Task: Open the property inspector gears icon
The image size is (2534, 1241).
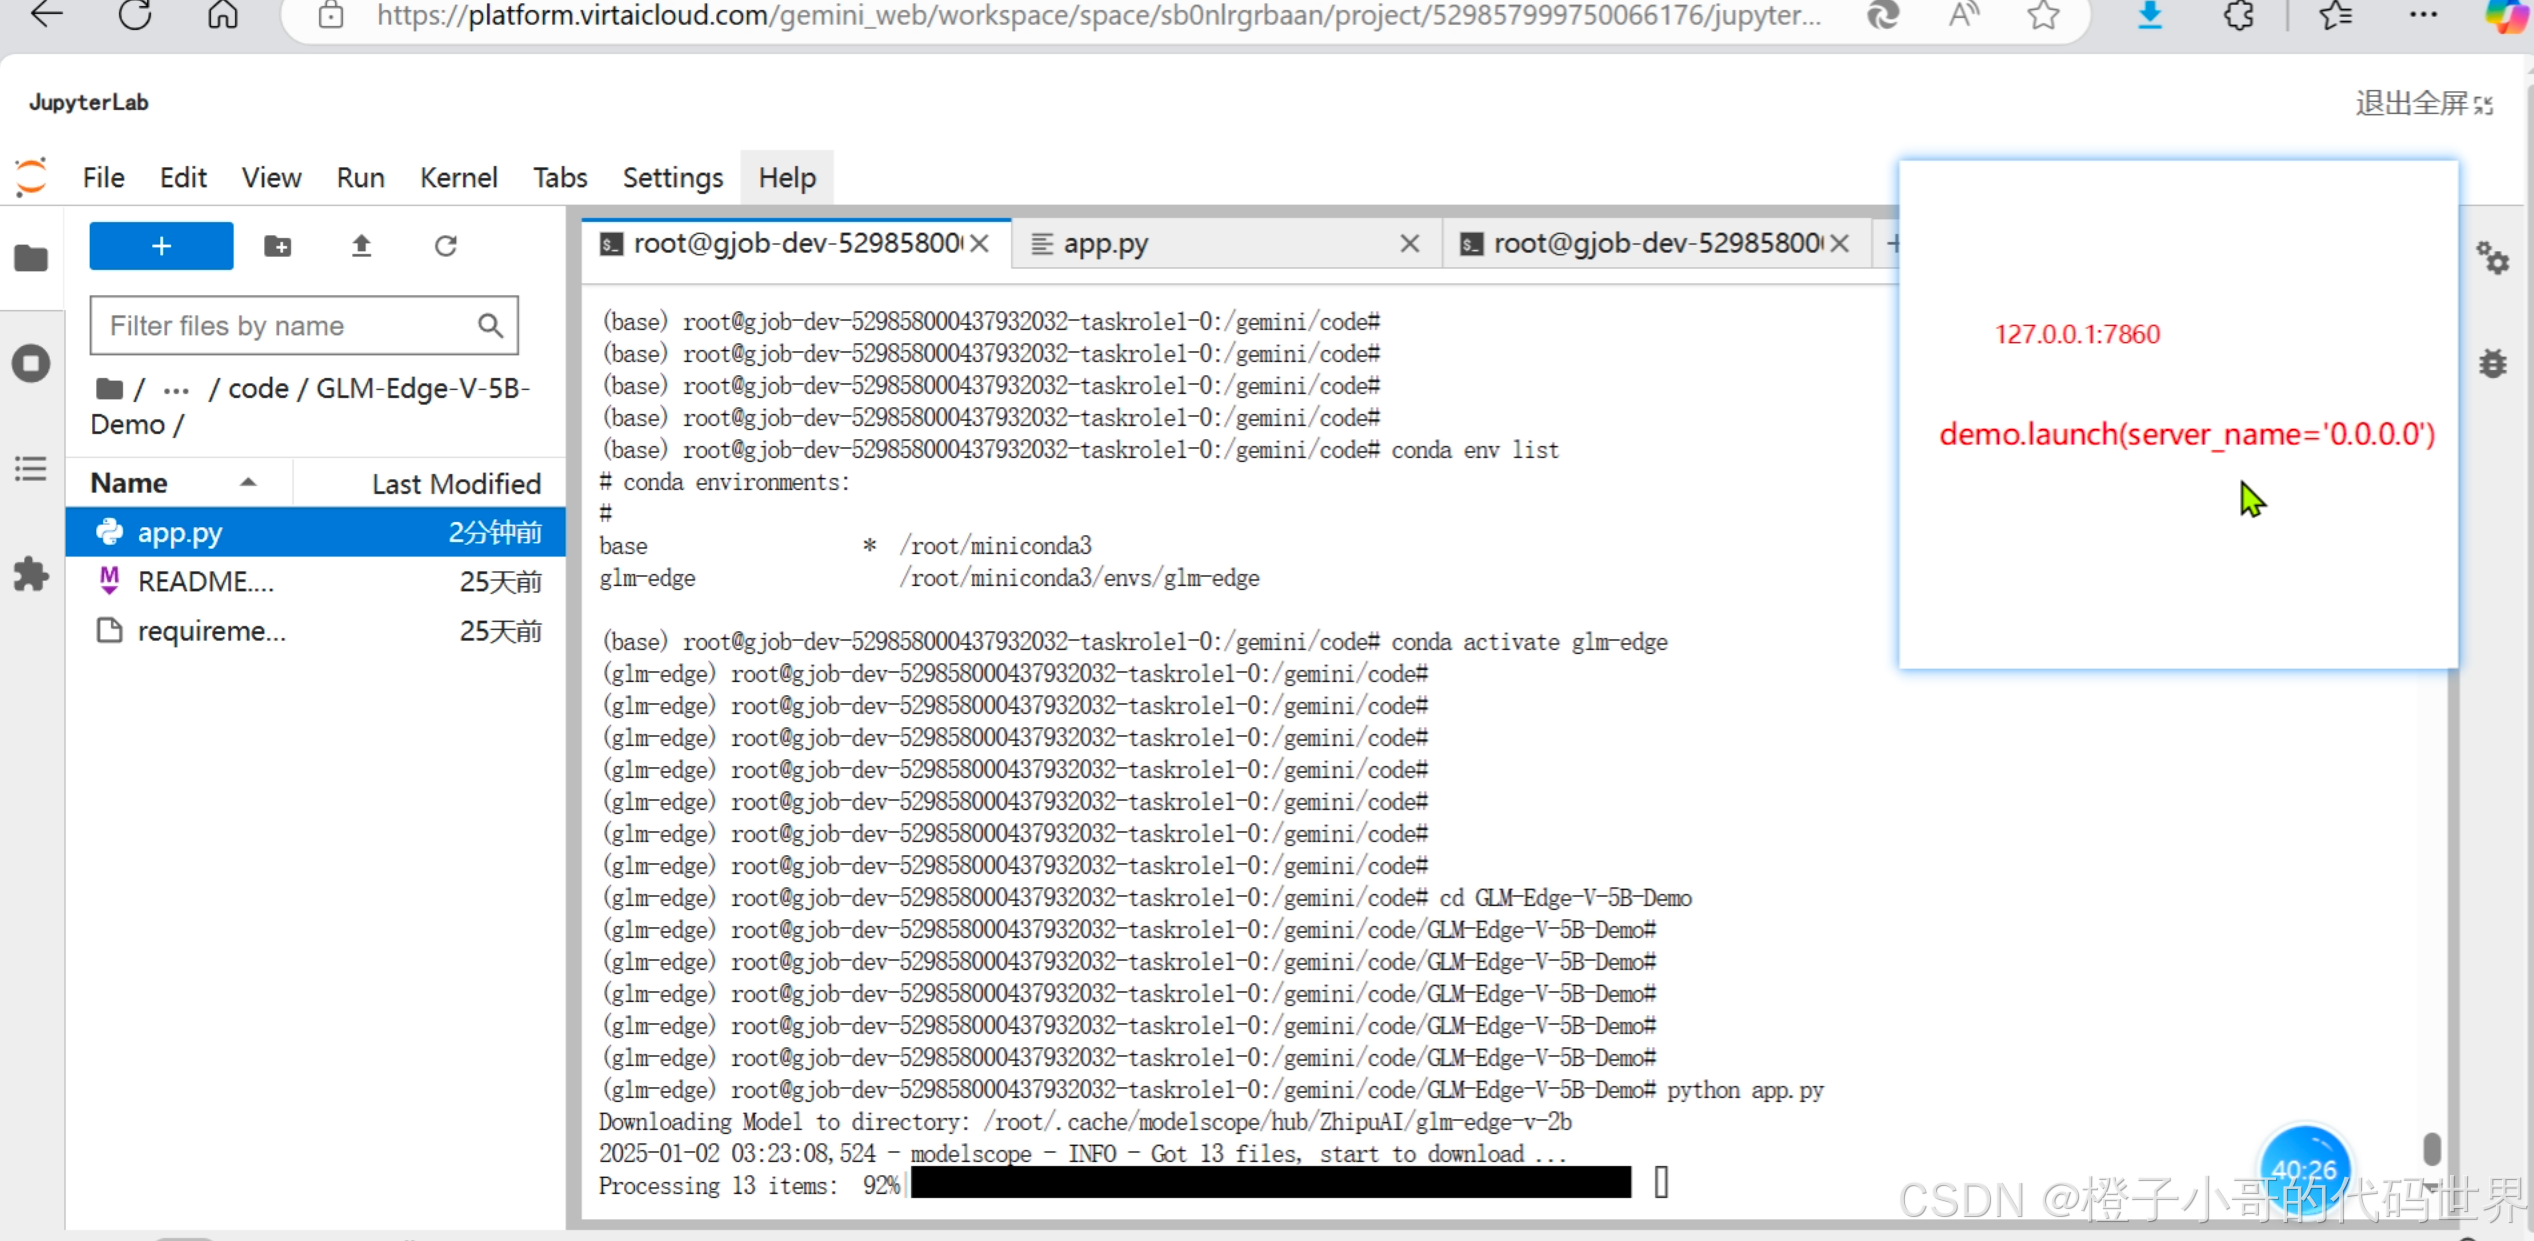Action: click(2492, 258)
